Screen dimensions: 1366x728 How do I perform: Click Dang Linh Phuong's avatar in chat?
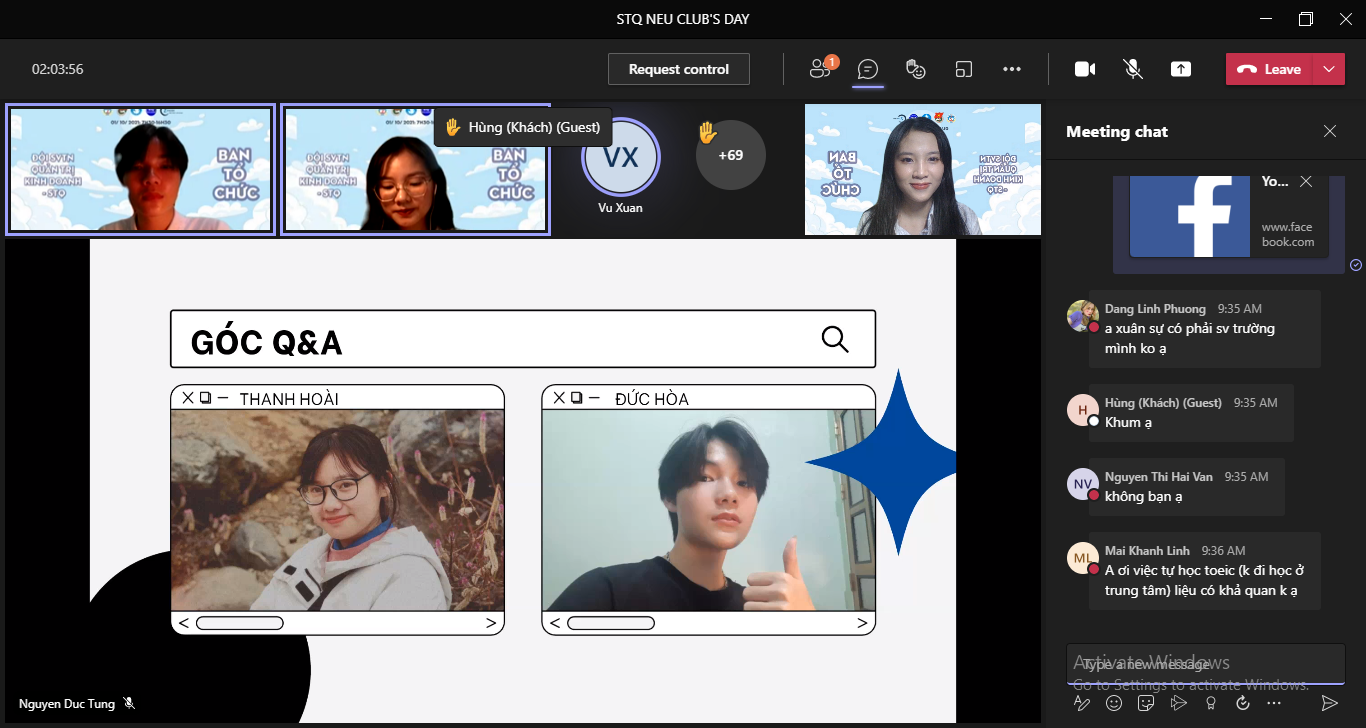click(1083, 315)
